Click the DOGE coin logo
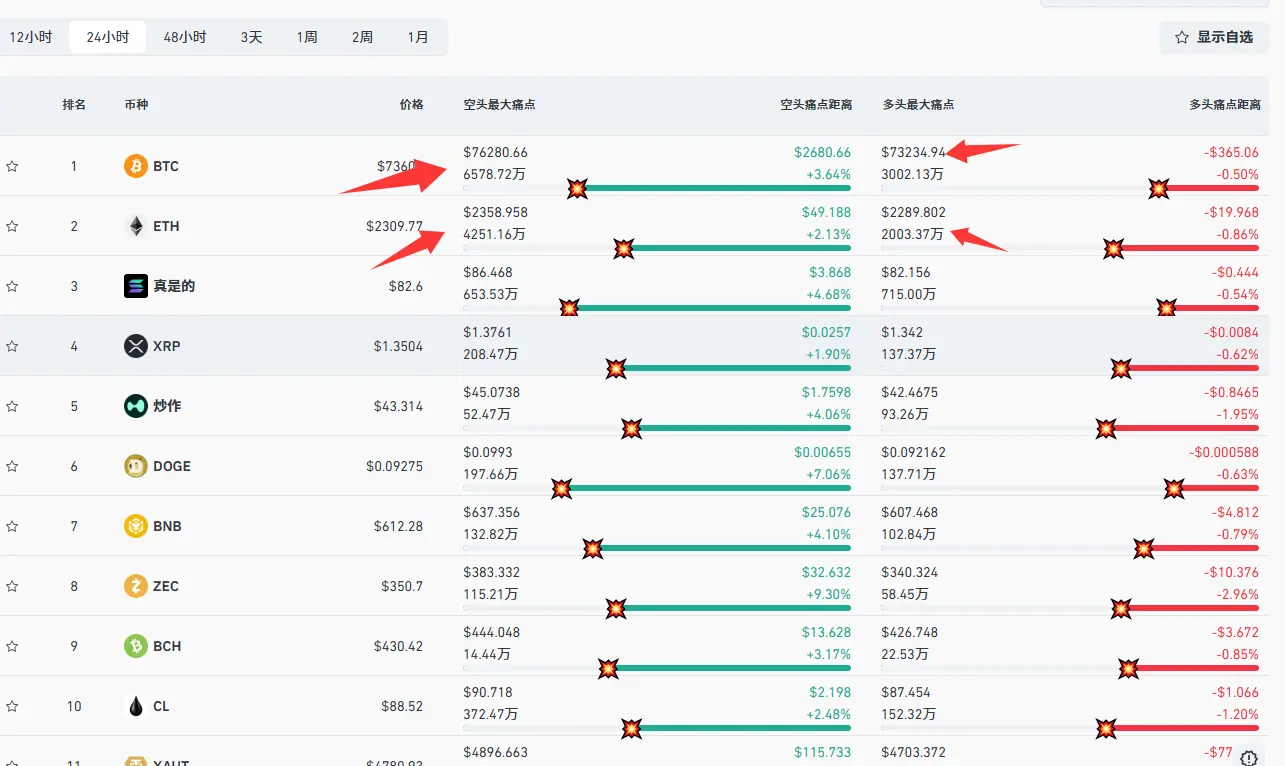Image resolution: width=1285 pixels, height=766 pixels. (136, 466)
